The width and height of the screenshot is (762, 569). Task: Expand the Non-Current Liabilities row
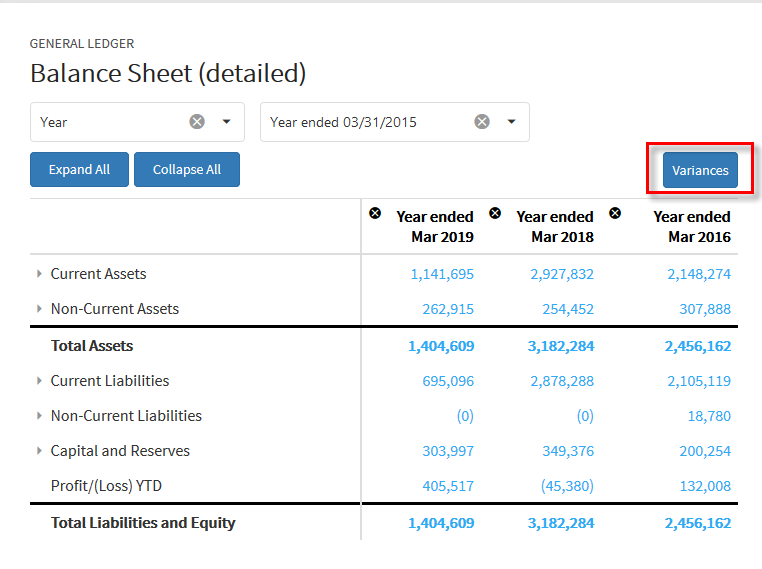point(39,415)
